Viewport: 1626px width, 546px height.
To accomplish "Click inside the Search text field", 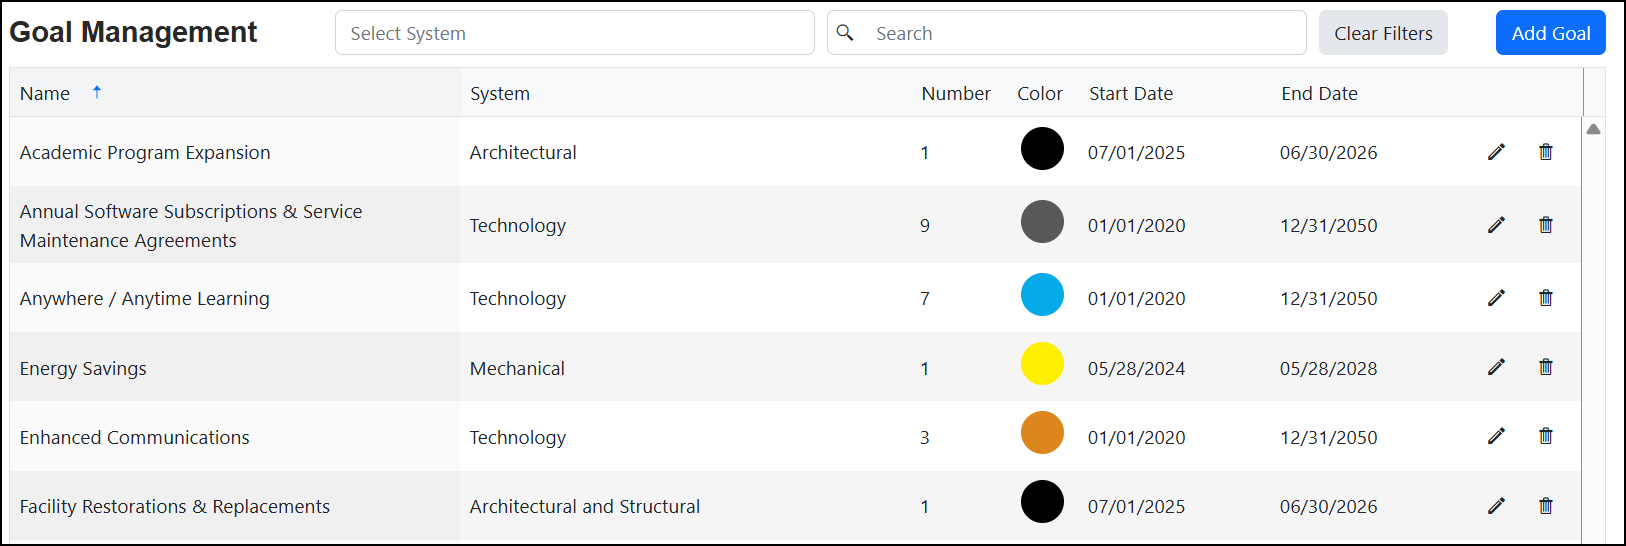I will pos(1085,33).
